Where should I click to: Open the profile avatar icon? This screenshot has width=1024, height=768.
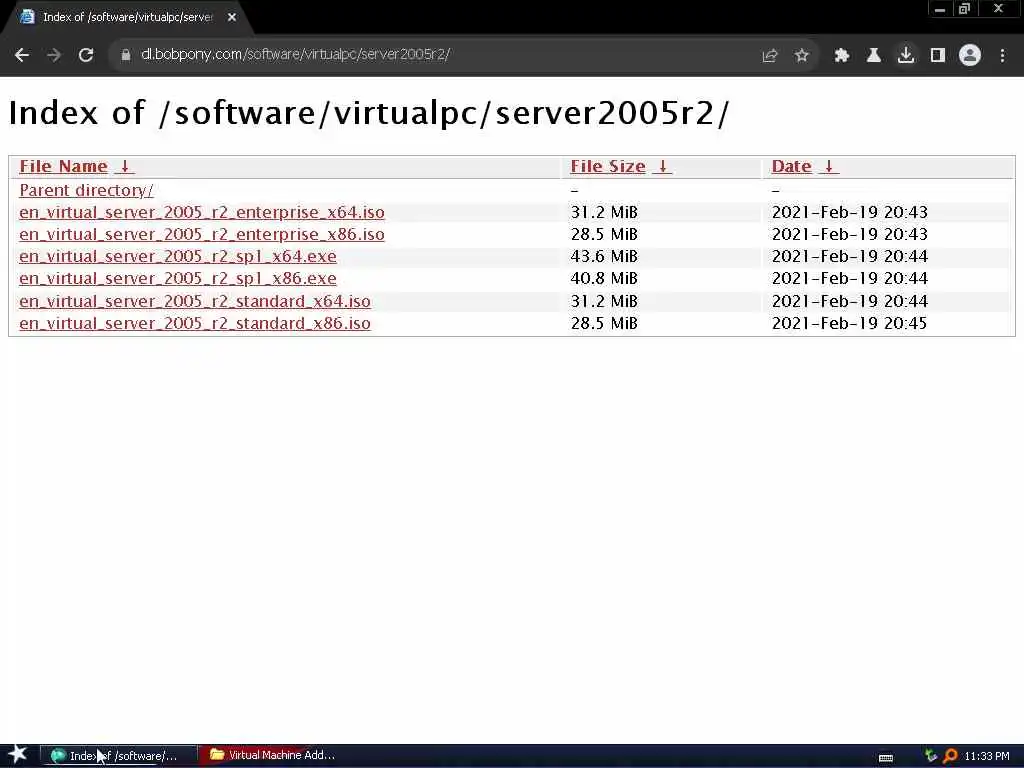coord(970,56)
